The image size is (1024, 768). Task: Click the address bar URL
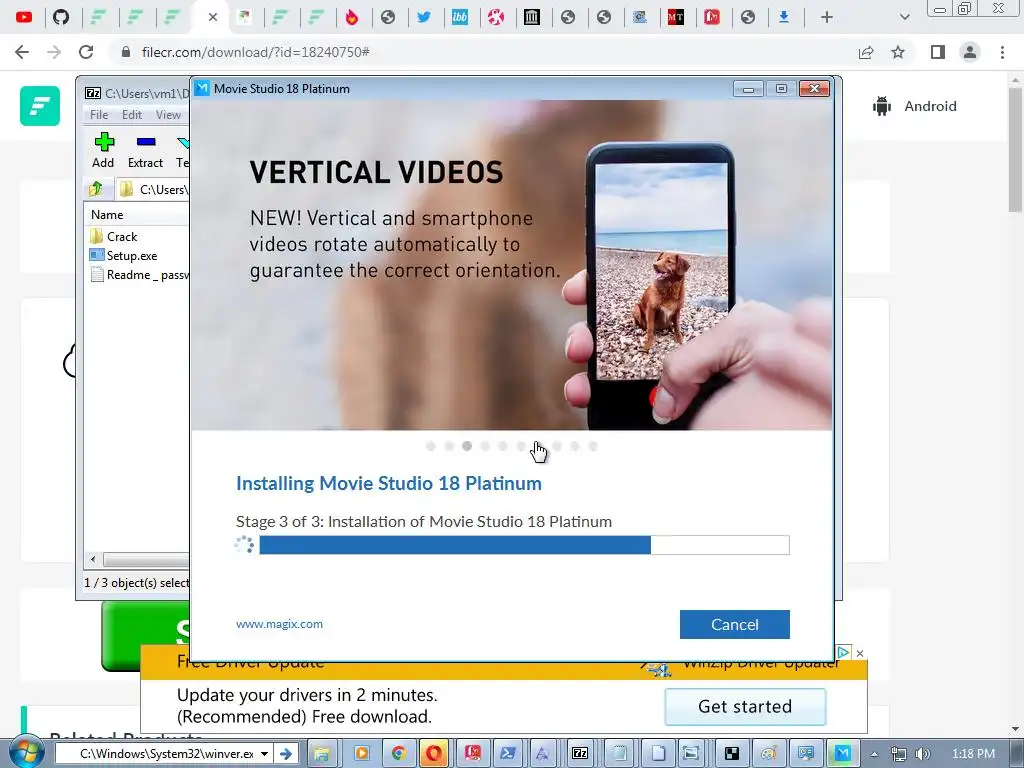256,52
